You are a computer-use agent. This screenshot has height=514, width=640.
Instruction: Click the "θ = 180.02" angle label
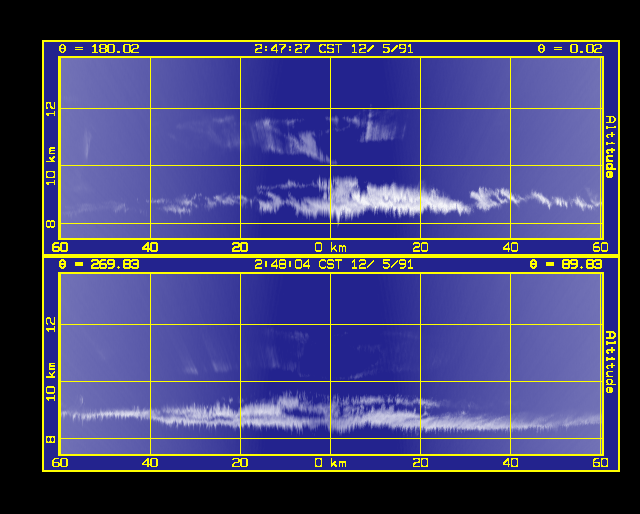coord(99,49)
